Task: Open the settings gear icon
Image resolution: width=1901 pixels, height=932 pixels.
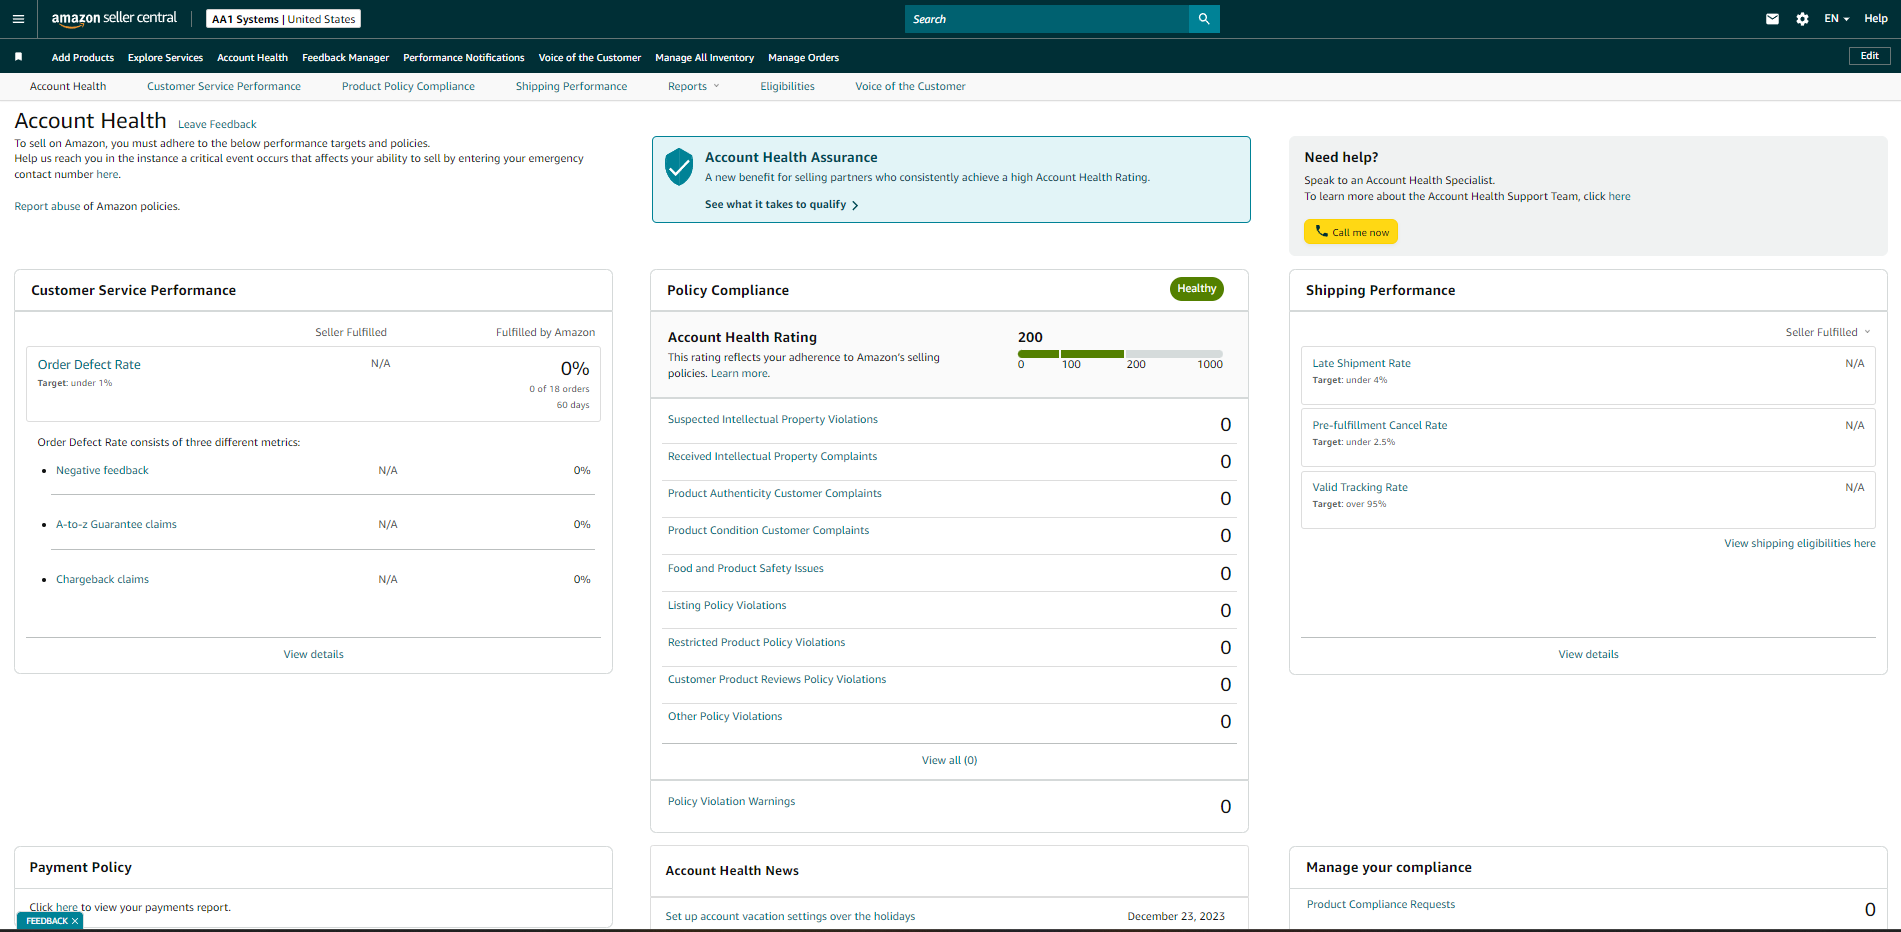Action: [1802, 19]
